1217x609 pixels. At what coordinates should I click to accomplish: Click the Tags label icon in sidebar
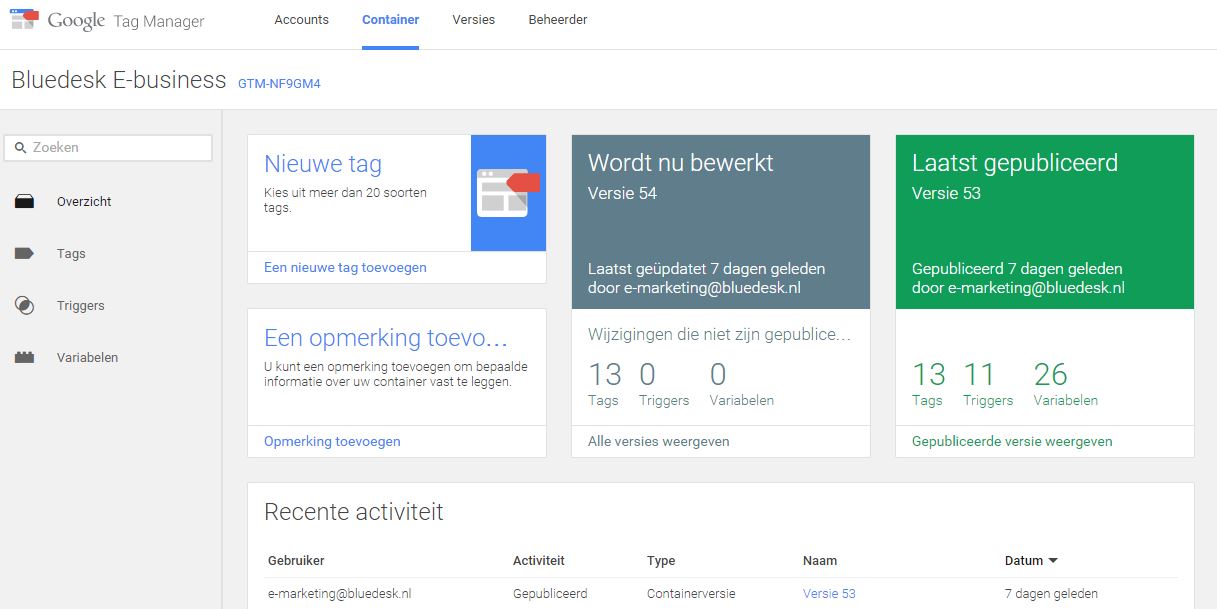tap(24, 254)
